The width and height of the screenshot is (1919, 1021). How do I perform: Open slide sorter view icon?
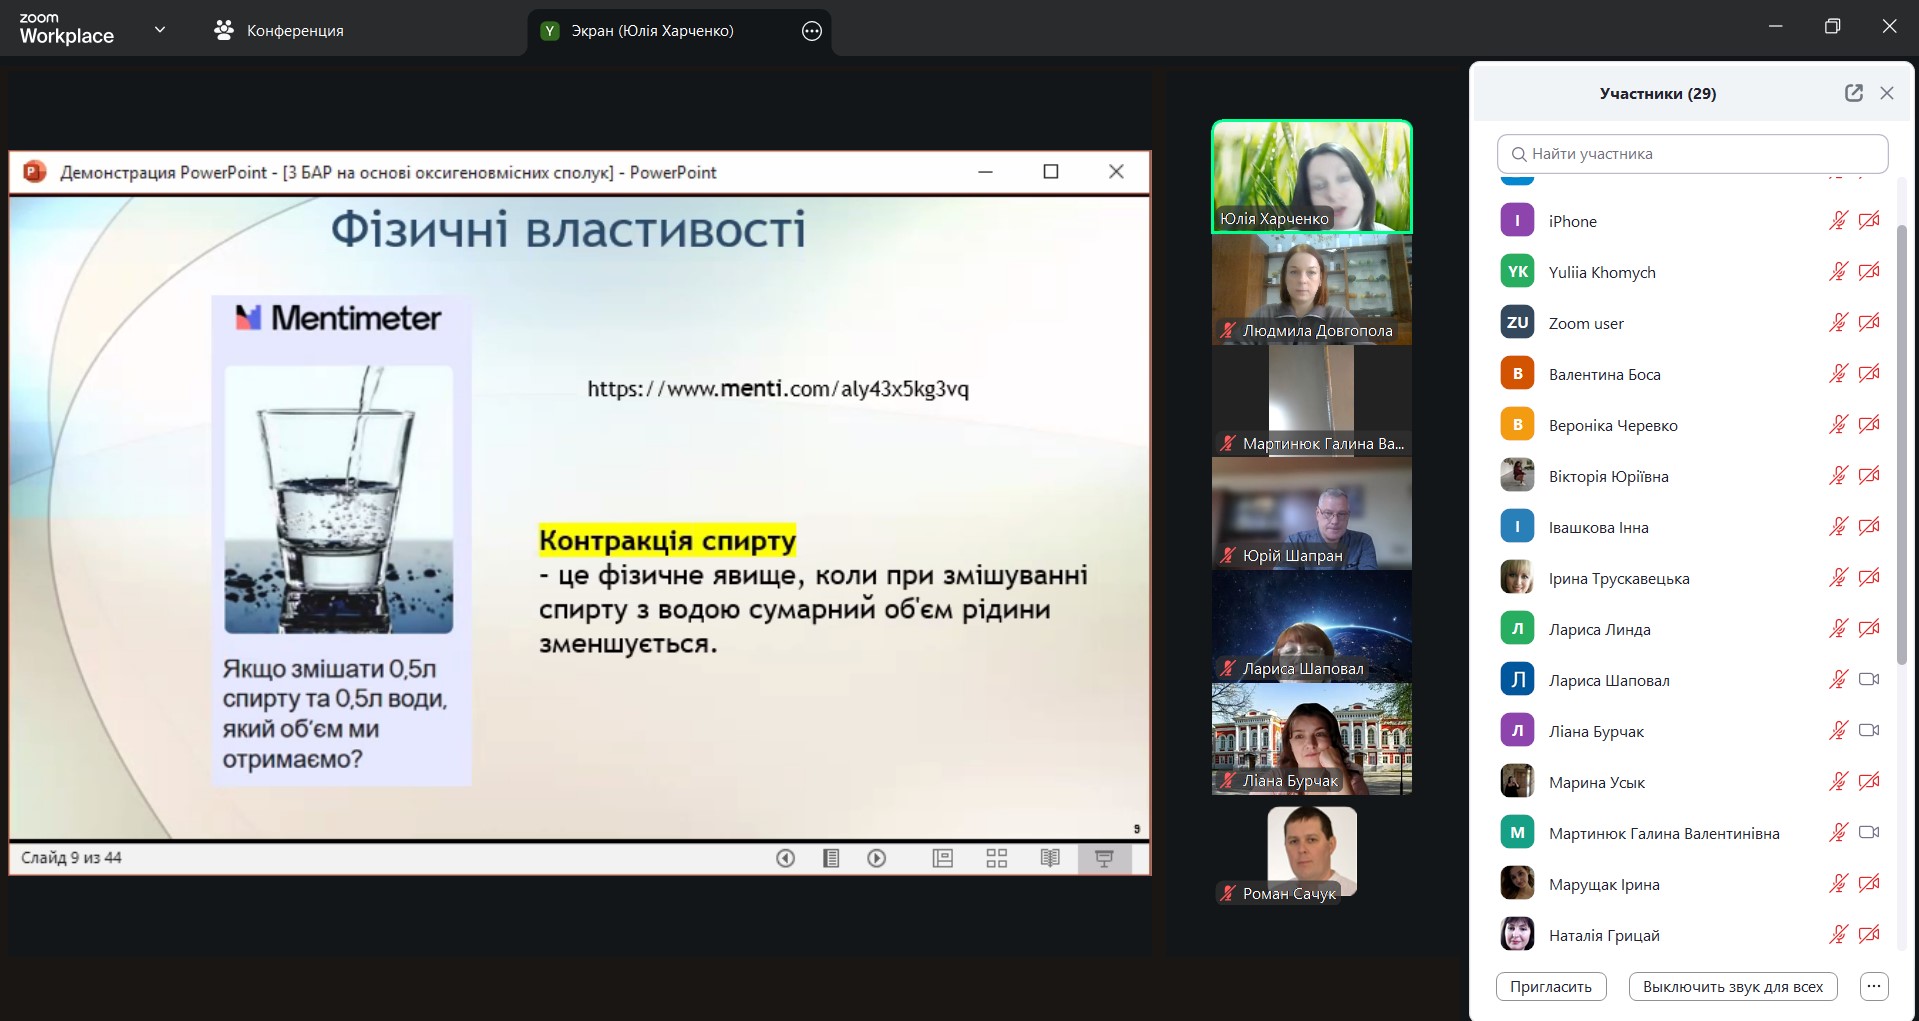[996, 858]
